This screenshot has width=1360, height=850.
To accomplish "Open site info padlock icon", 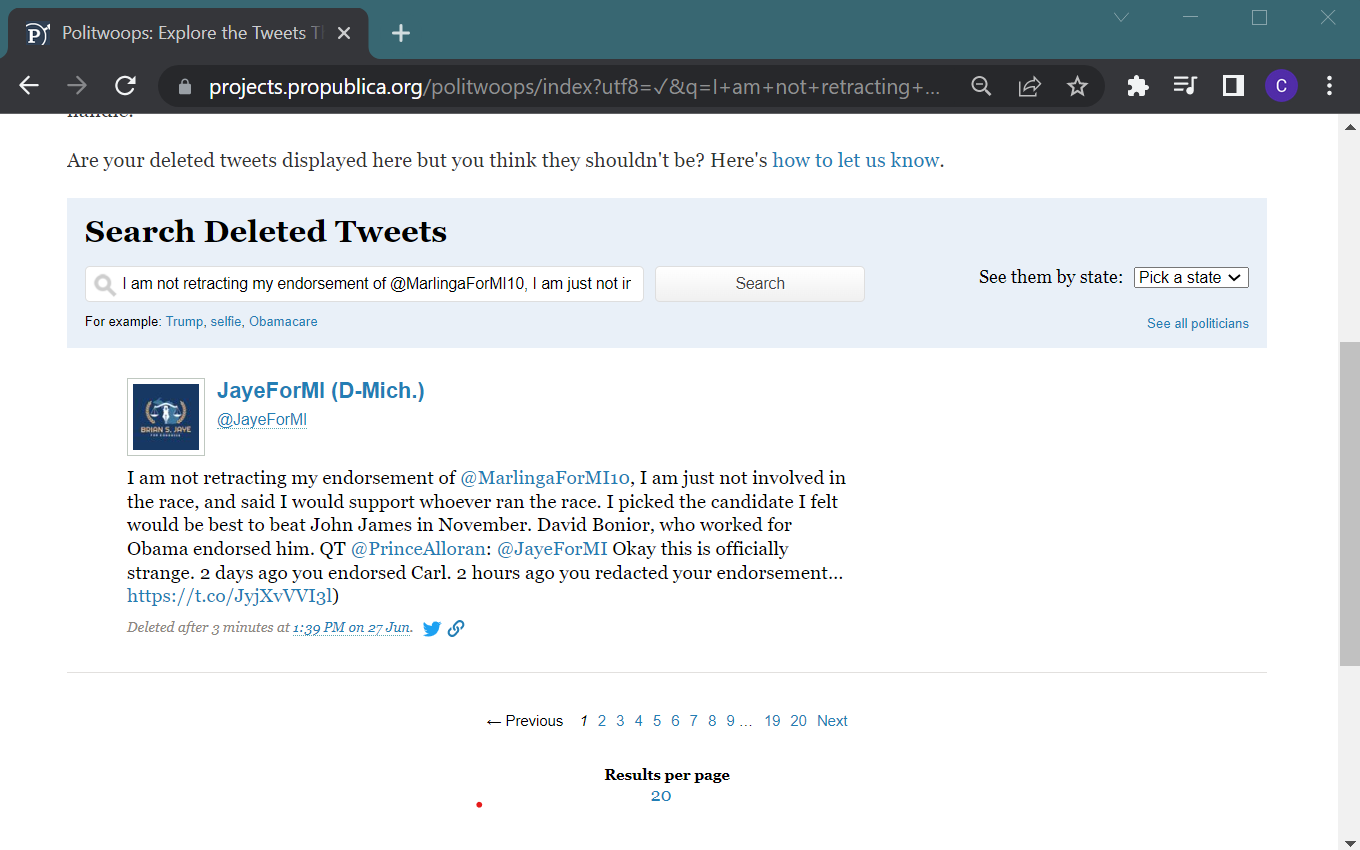I will 184,87.
